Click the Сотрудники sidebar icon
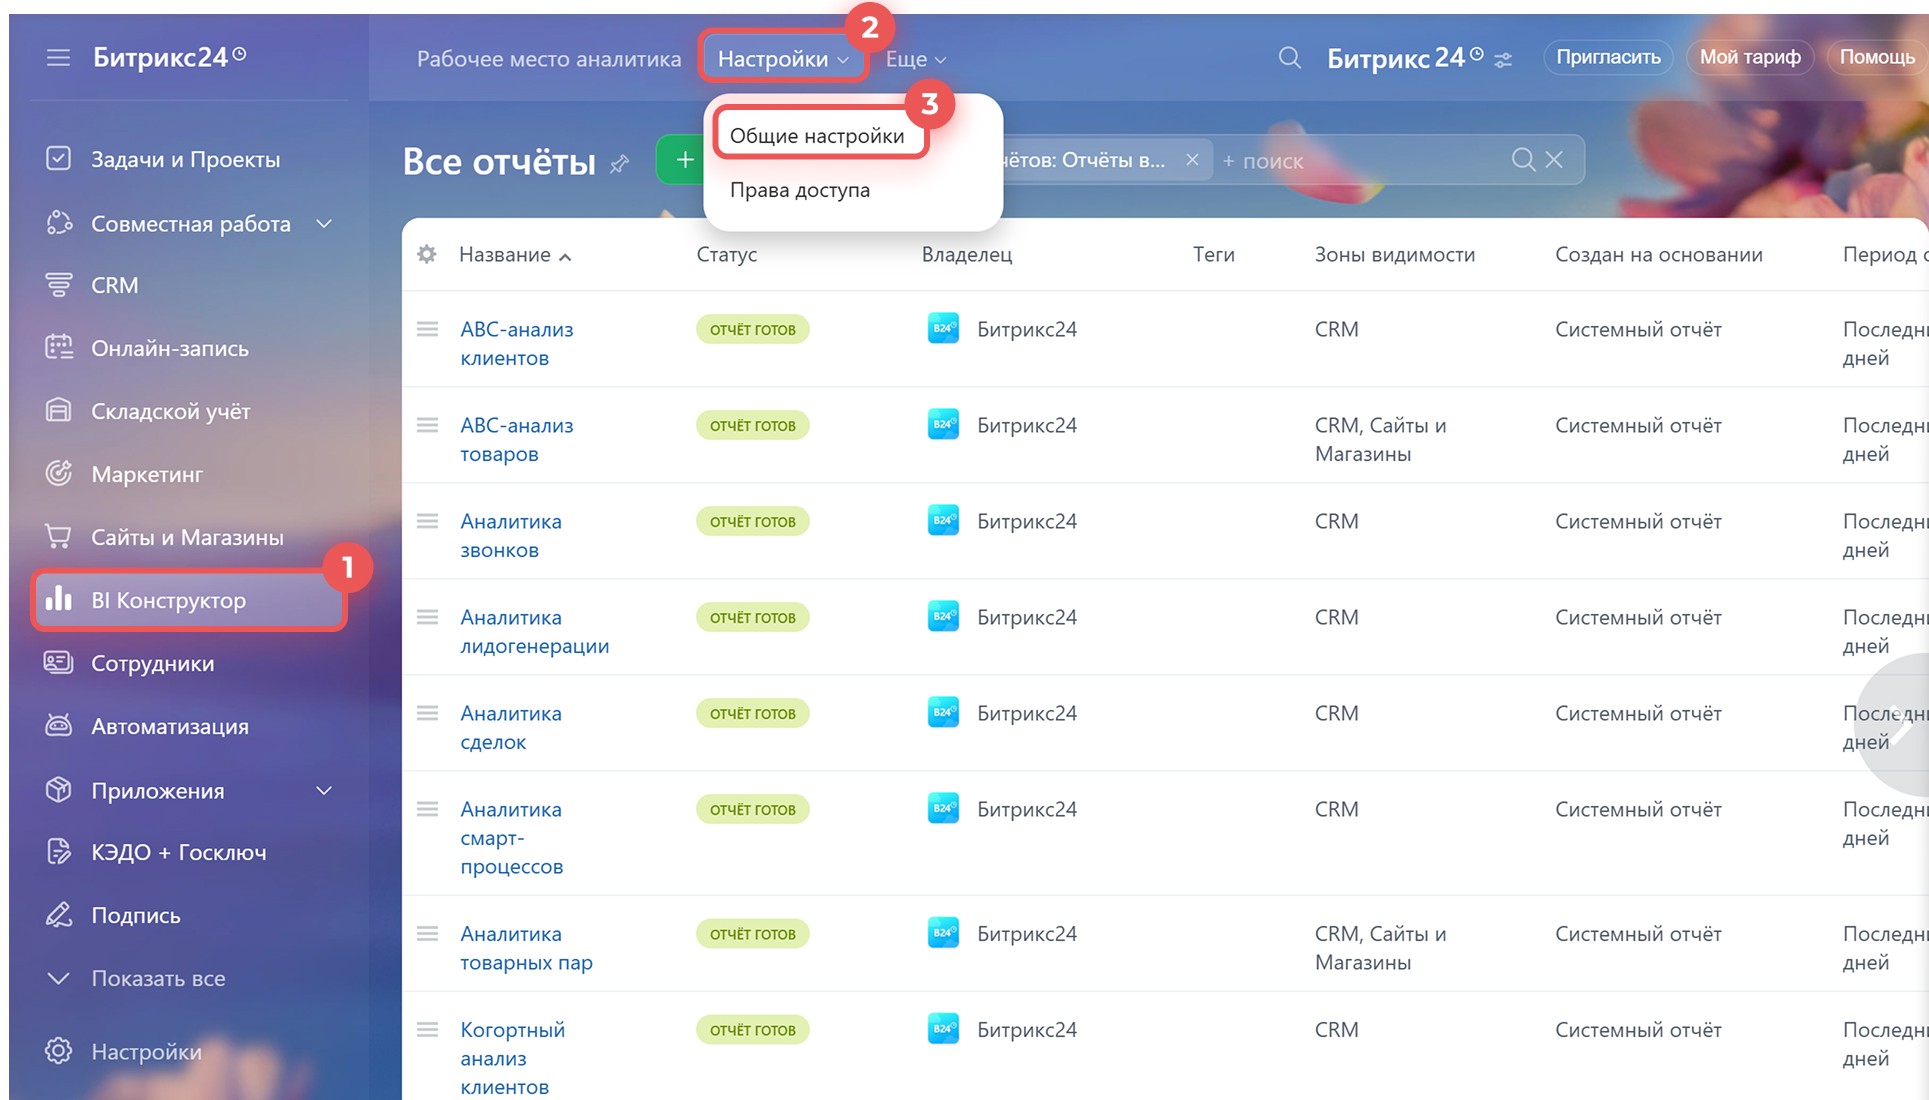This screenshot has width=1929, height=1100. (58, 663)
